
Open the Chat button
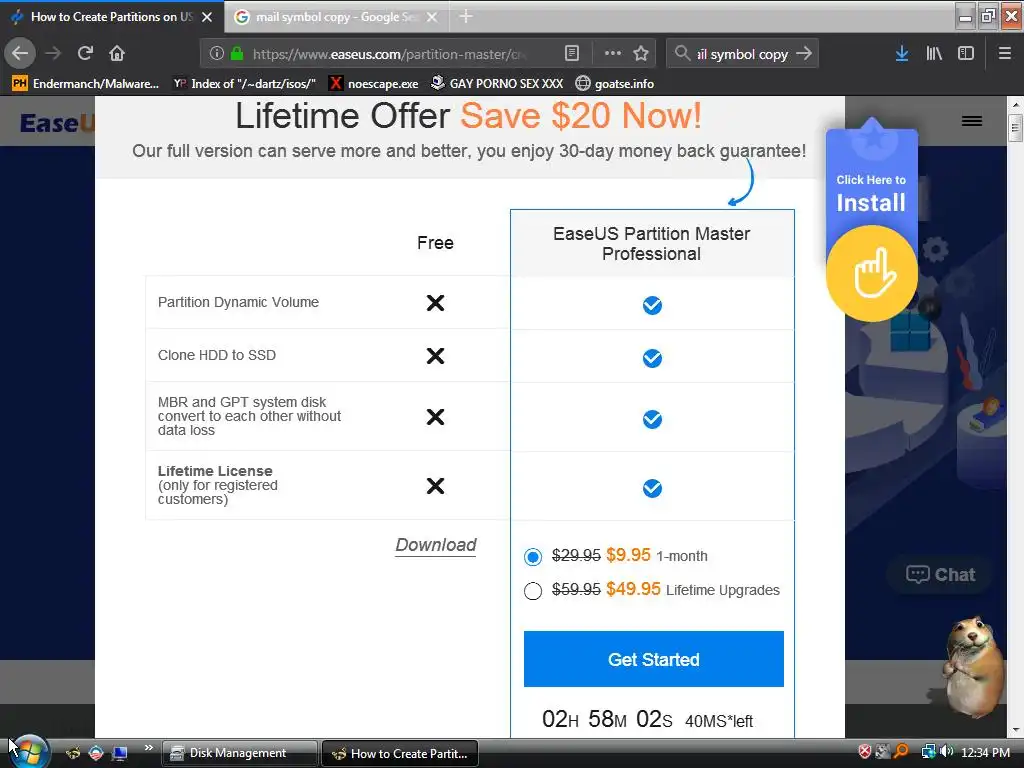pos(940,575)
